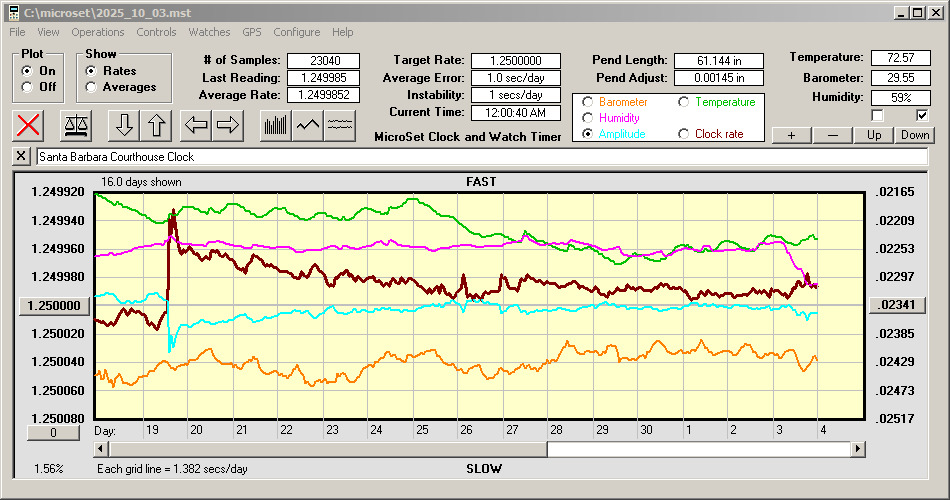Click the balance scale icon
The height and width of the screenshot is (500, 950).
coord(76,125)
